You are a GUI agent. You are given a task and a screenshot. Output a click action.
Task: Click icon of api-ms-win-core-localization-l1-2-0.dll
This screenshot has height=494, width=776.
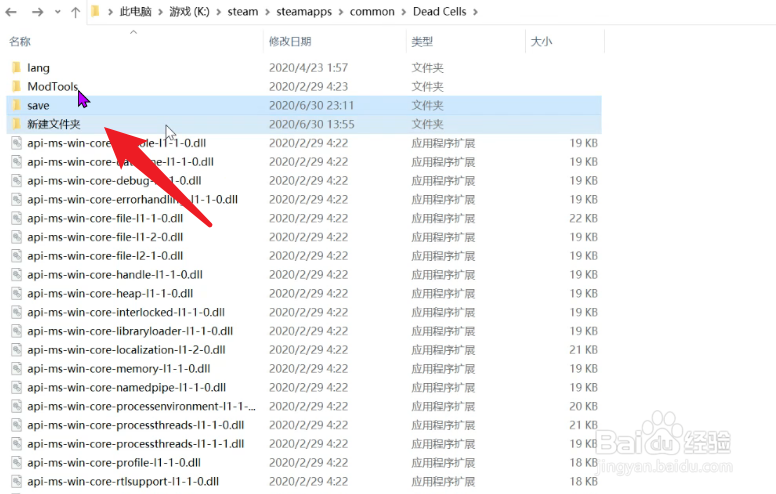(16, 349)
